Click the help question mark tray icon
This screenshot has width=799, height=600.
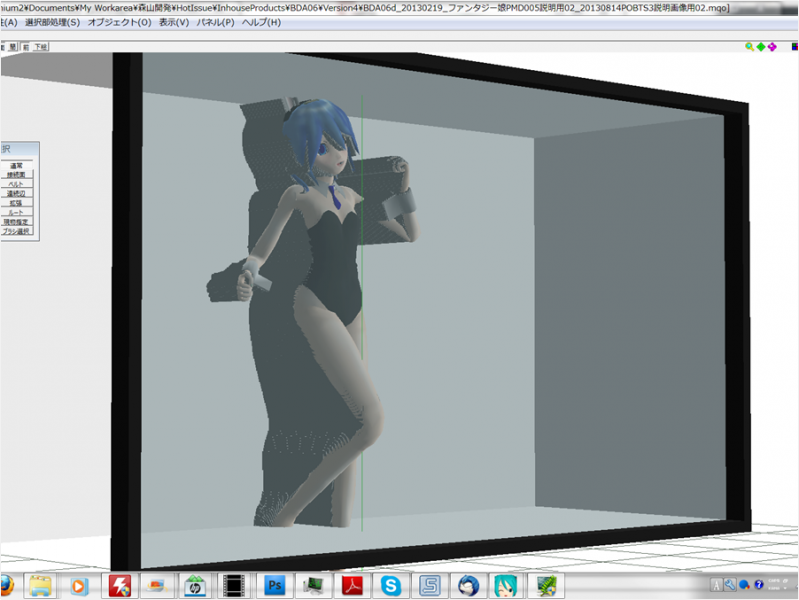click(x=759, y=585)
